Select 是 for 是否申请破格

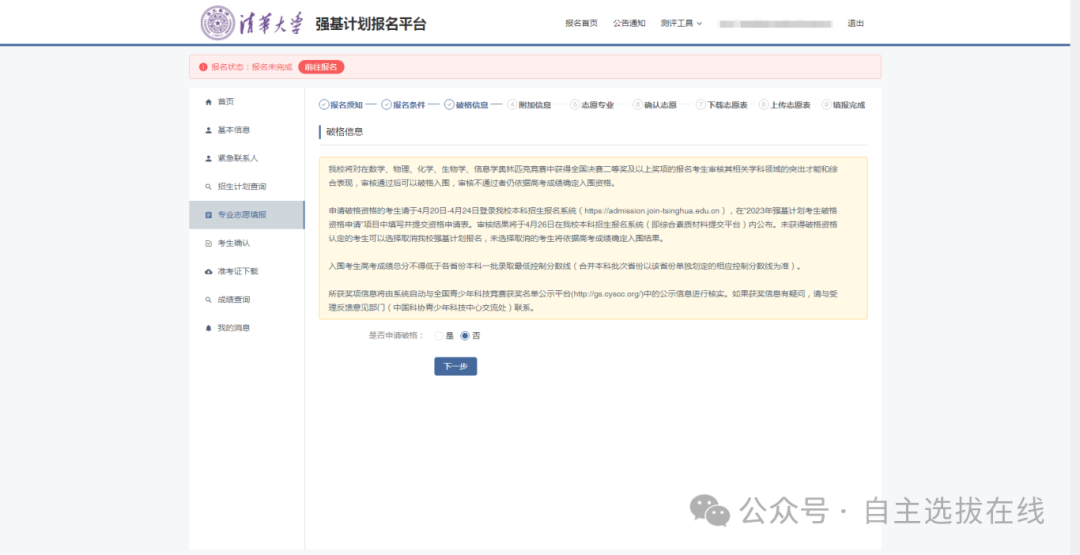440,336
